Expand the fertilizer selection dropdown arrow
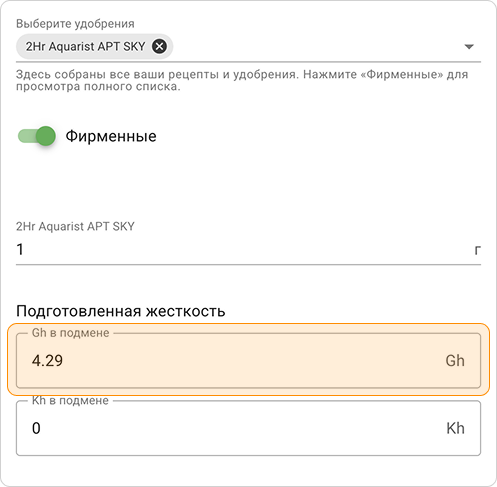 click(469, 47)
